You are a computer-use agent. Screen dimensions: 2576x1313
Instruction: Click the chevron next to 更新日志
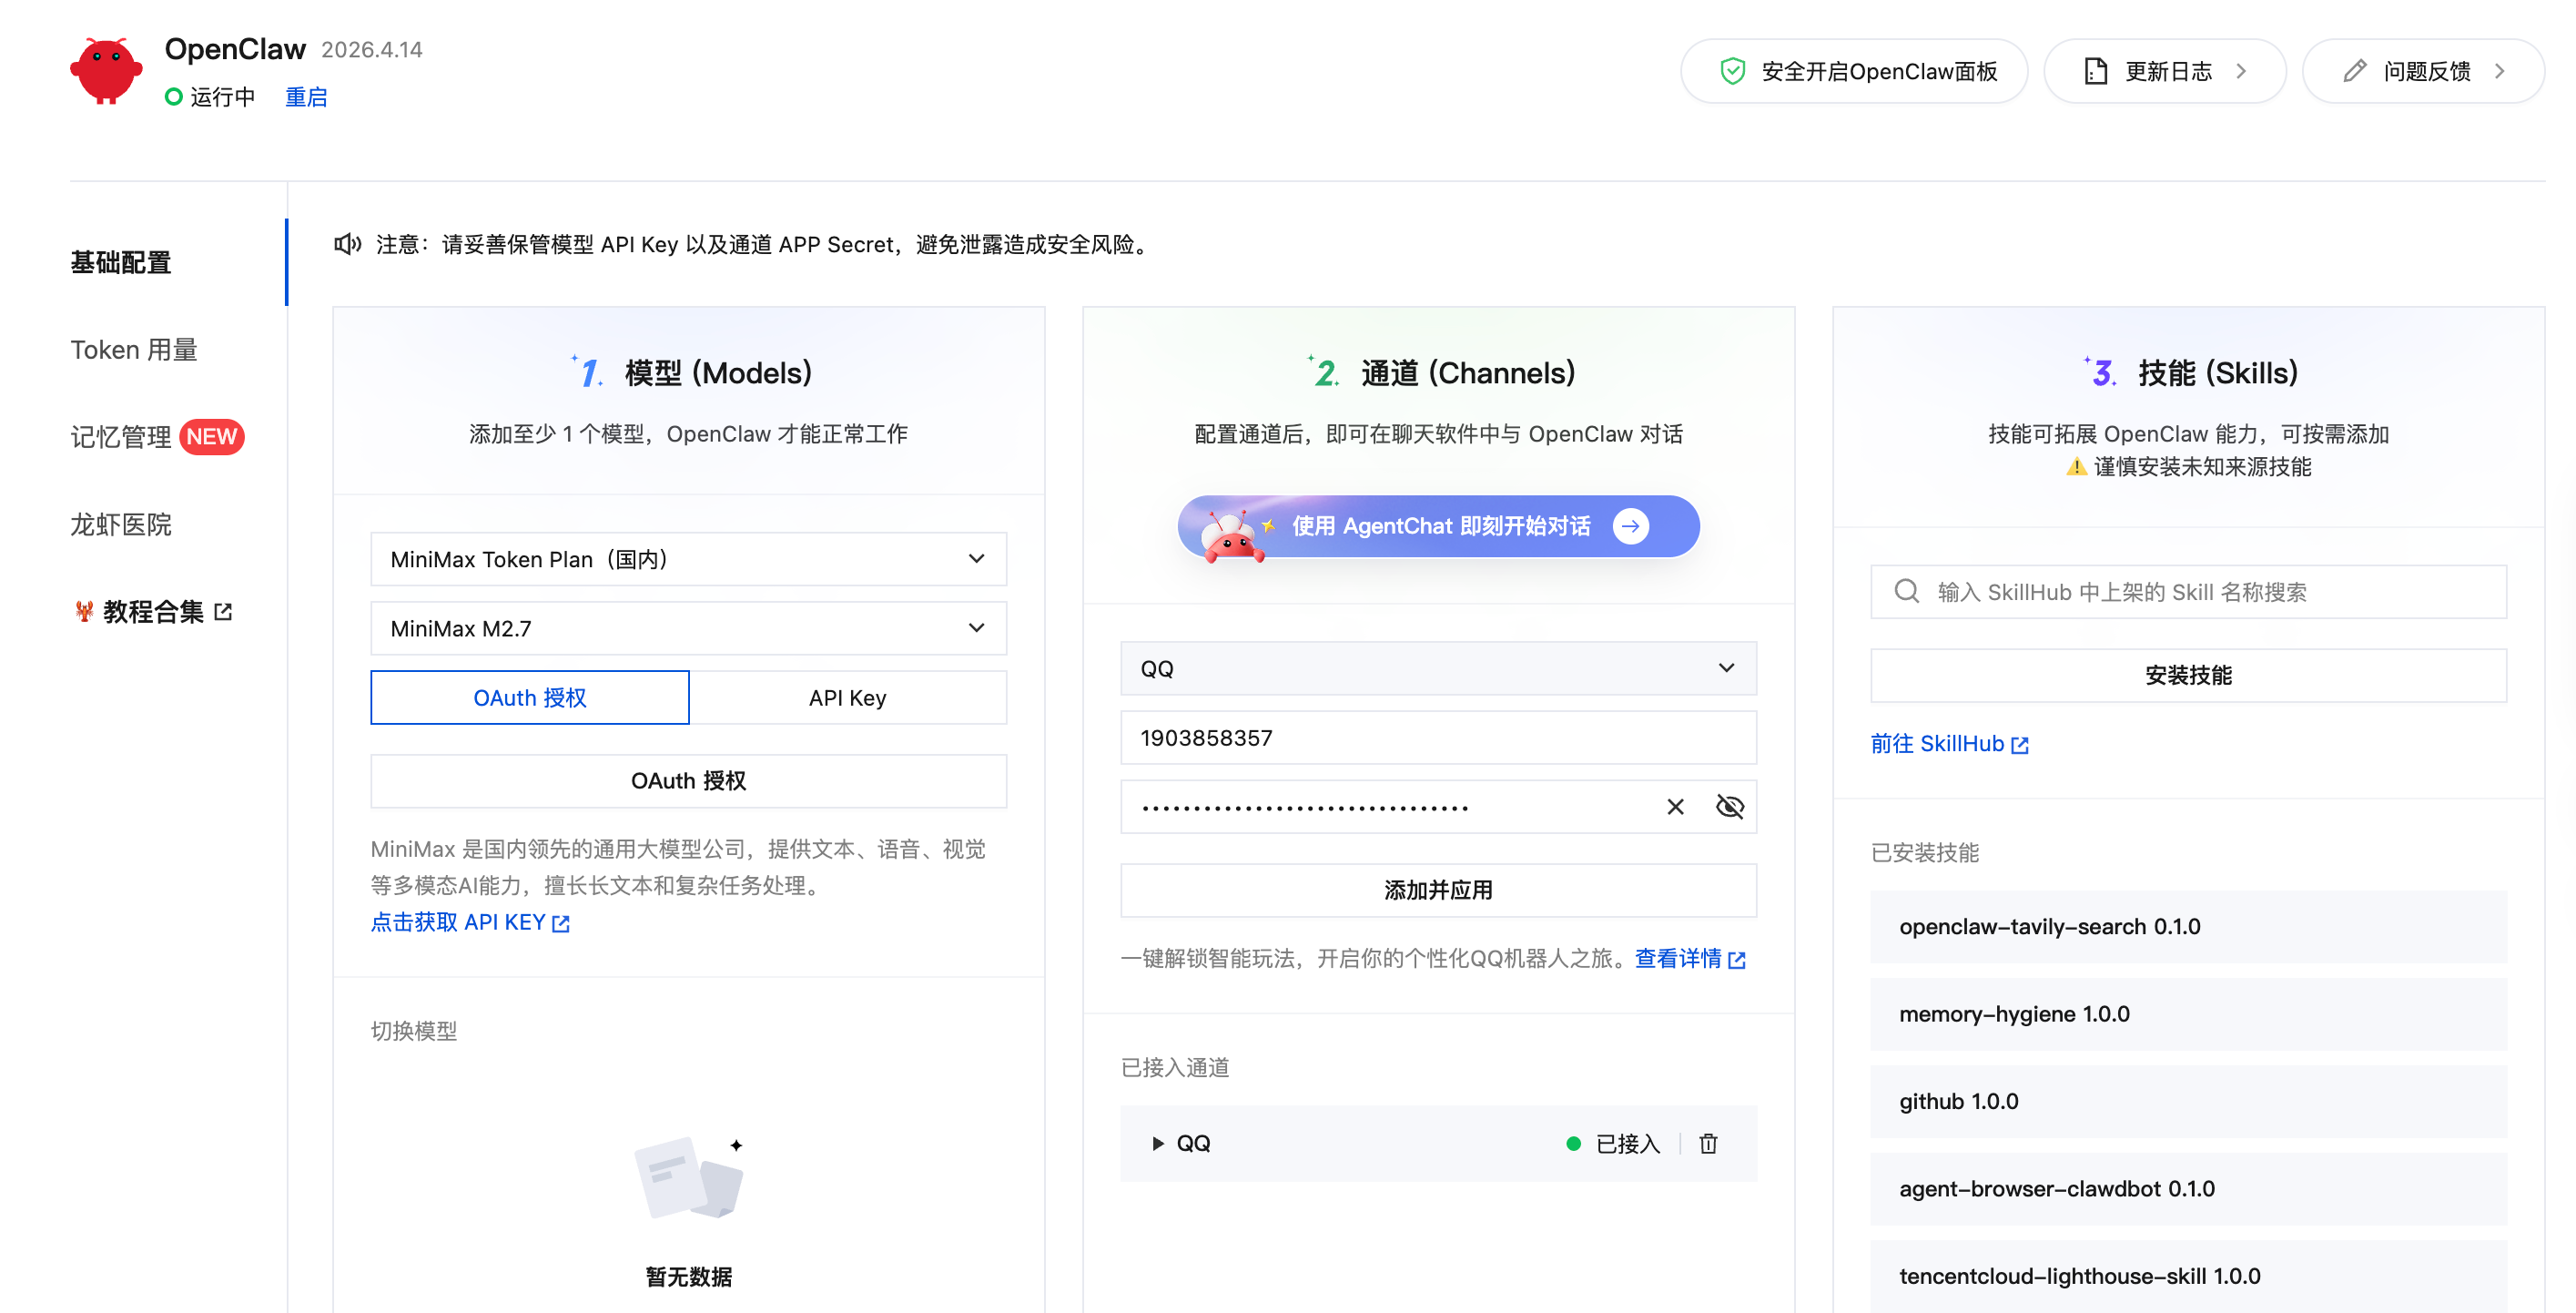point(2241,71)
